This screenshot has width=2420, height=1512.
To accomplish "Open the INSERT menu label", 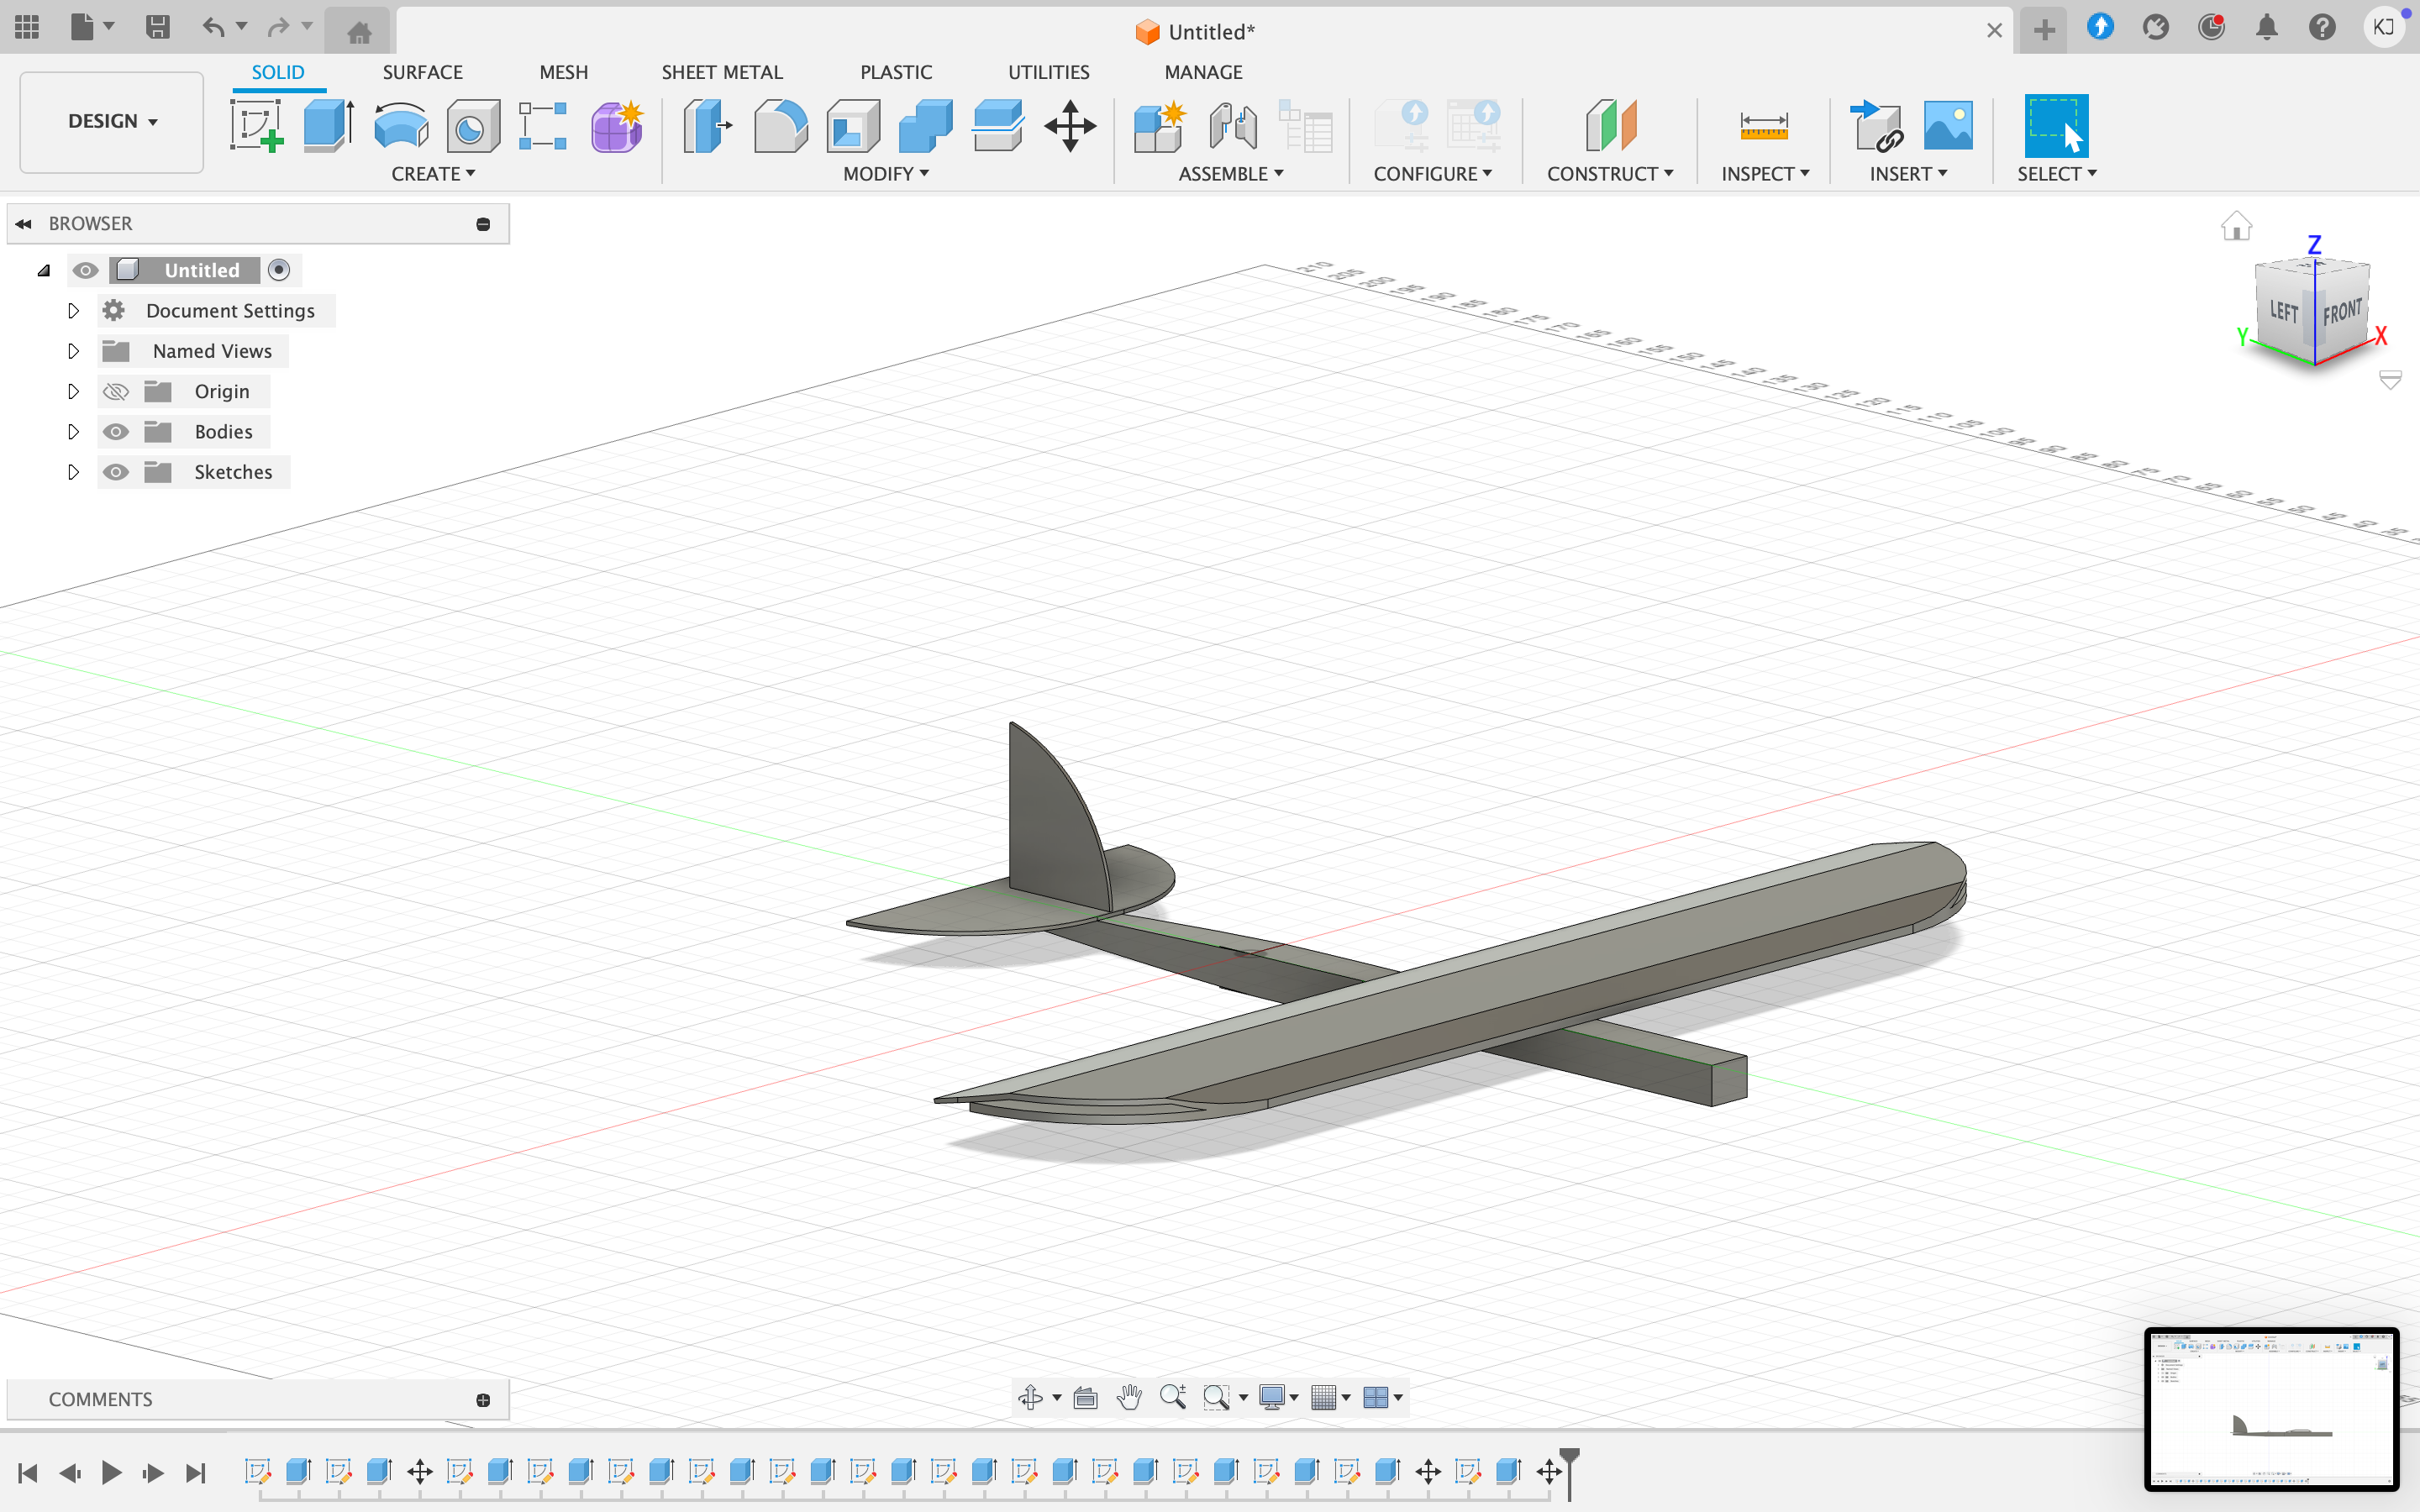I will click(x=1908, y=174).
